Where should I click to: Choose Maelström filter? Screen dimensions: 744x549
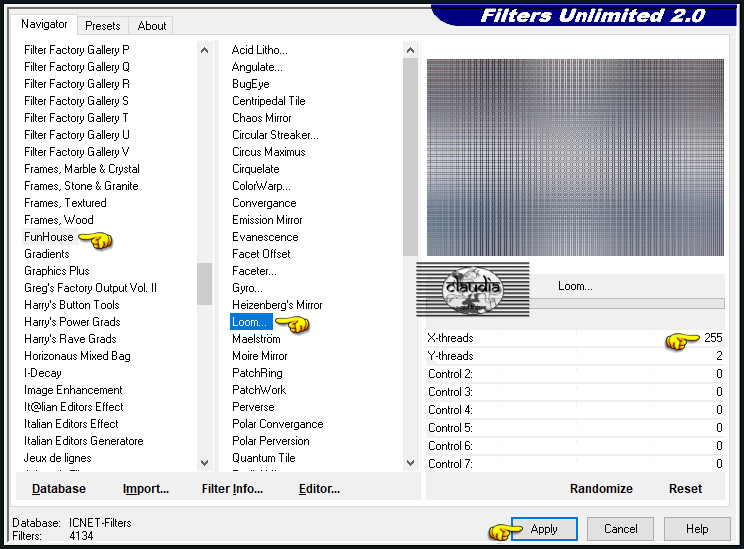tap(256, 339)
